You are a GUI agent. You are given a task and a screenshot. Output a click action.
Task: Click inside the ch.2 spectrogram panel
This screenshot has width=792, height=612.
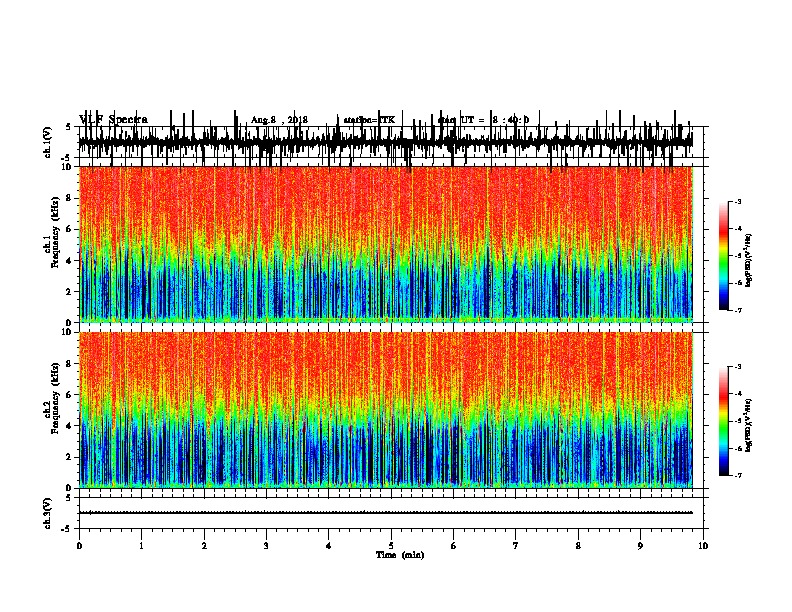click(x=386, y=410)
